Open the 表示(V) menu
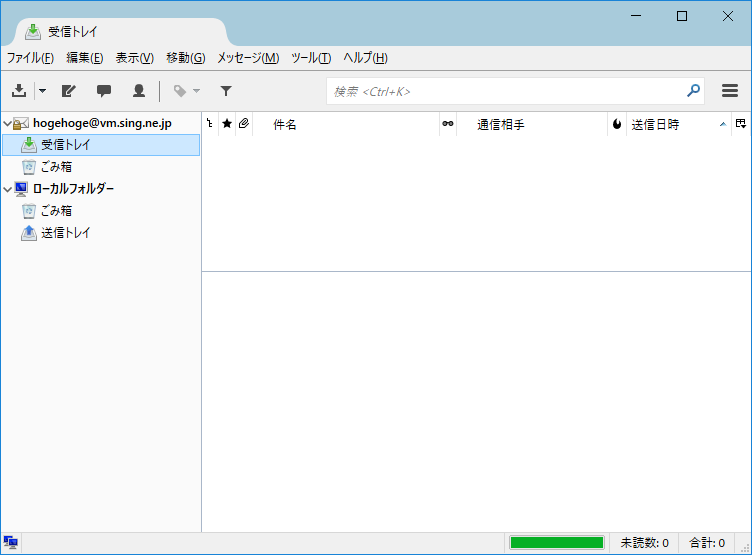Screen dimensions: 752x555 click(x=135, y=58)
